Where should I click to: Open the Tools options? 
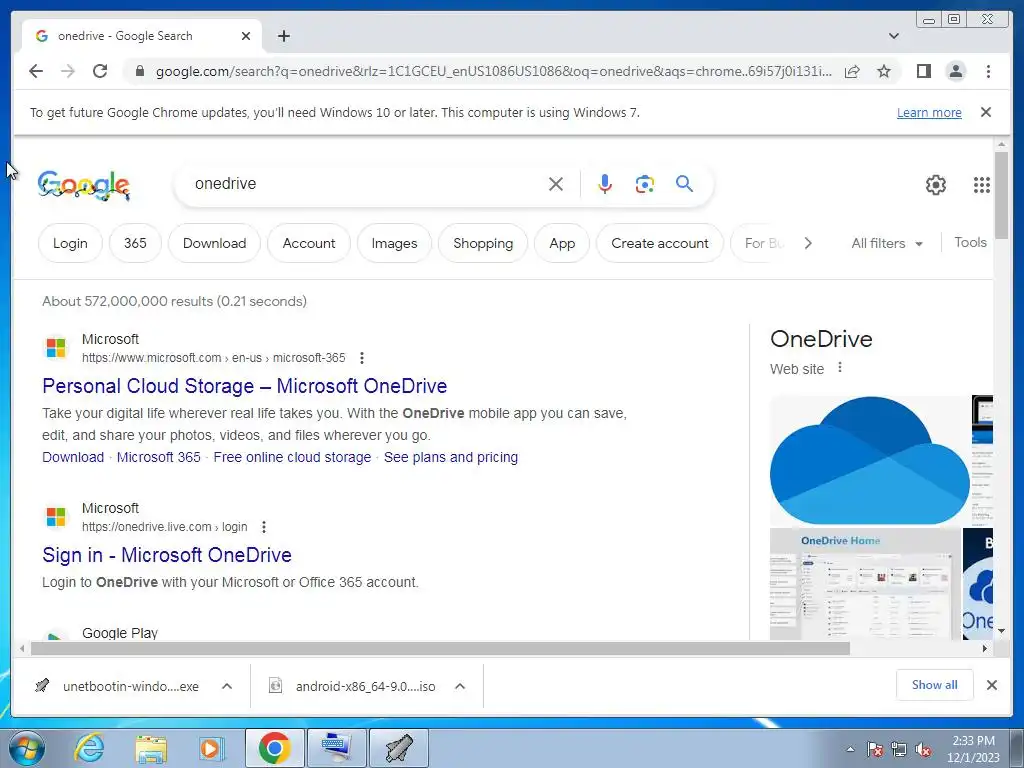tap(970, 242)
